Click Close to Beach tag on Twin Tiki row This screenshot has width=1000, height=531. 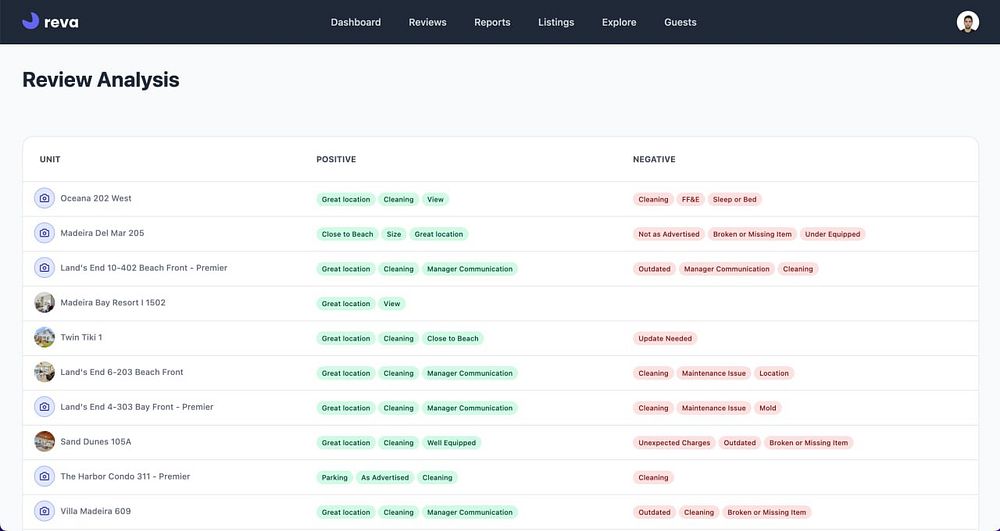pyautogui.click(x=453, y=338)
